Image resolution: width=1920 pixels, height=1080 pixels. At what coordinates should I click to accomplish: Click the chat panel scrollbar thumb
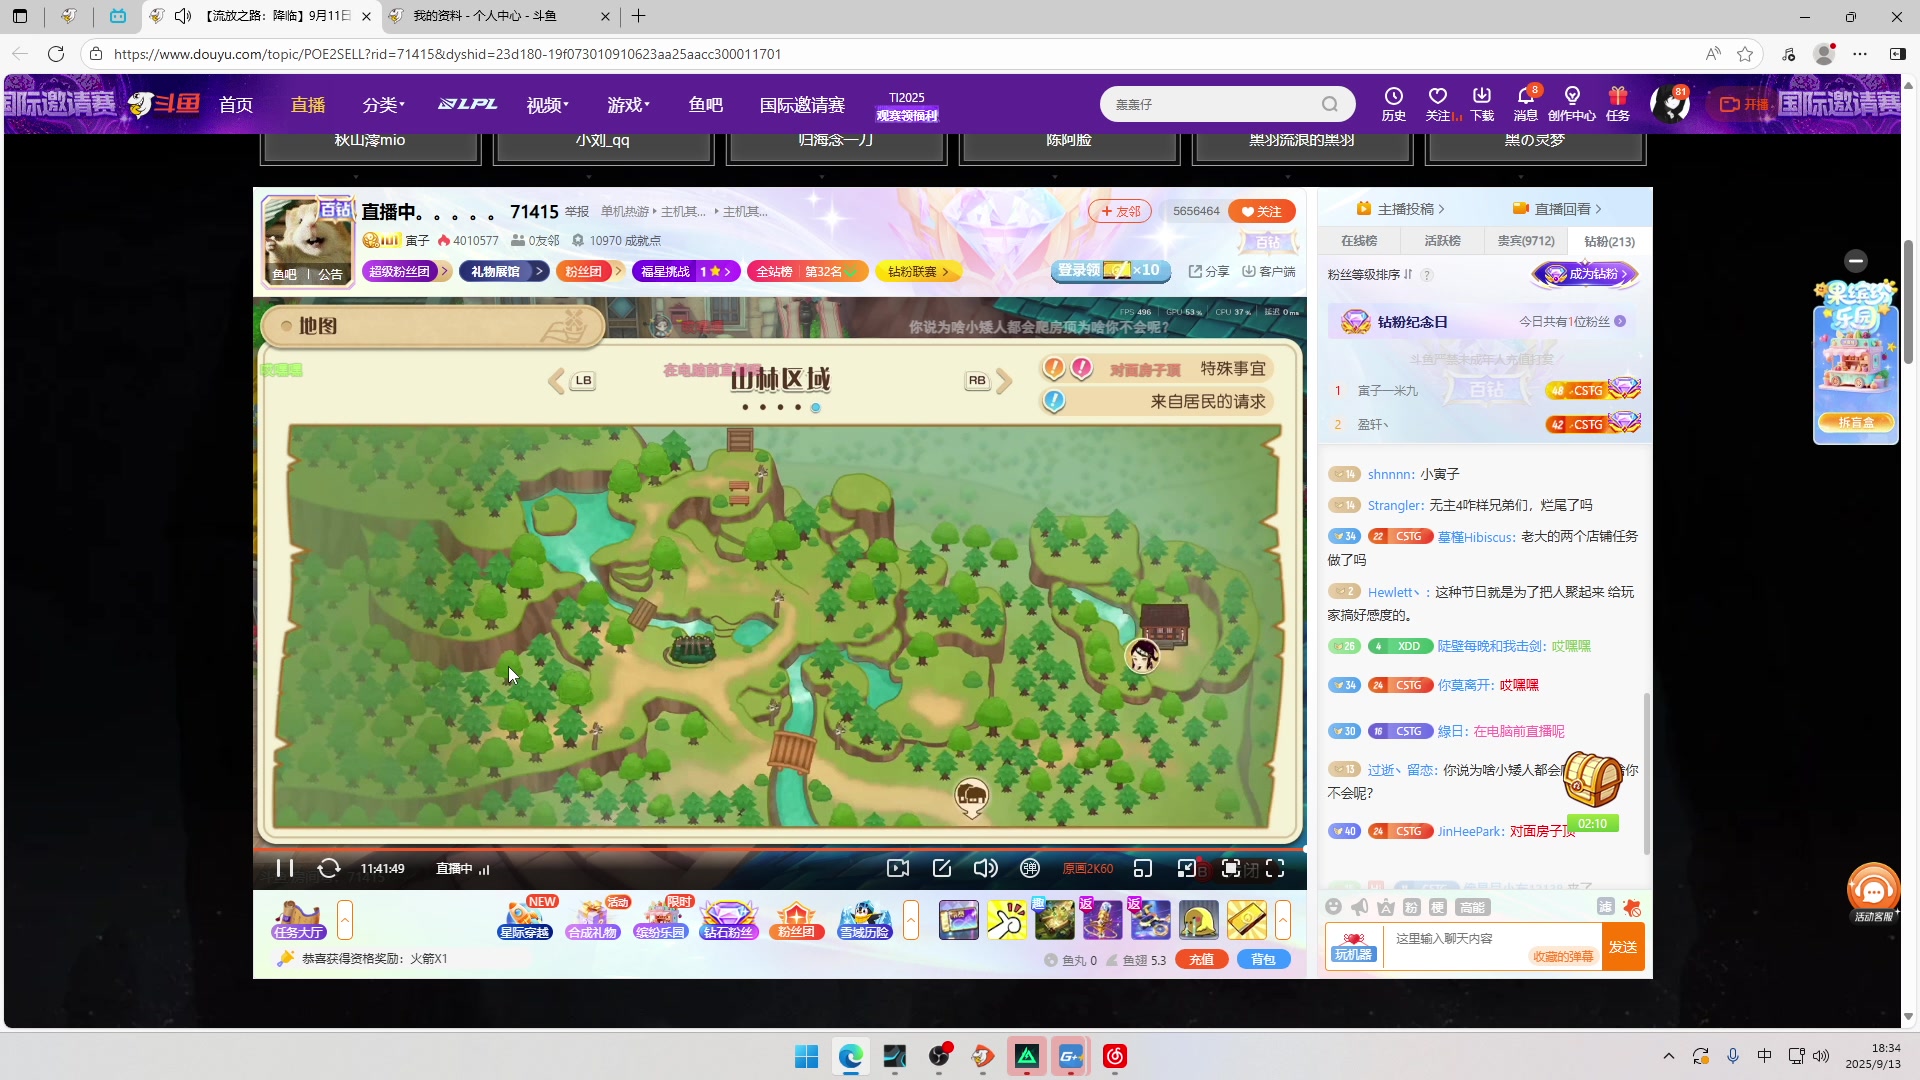1647,773
